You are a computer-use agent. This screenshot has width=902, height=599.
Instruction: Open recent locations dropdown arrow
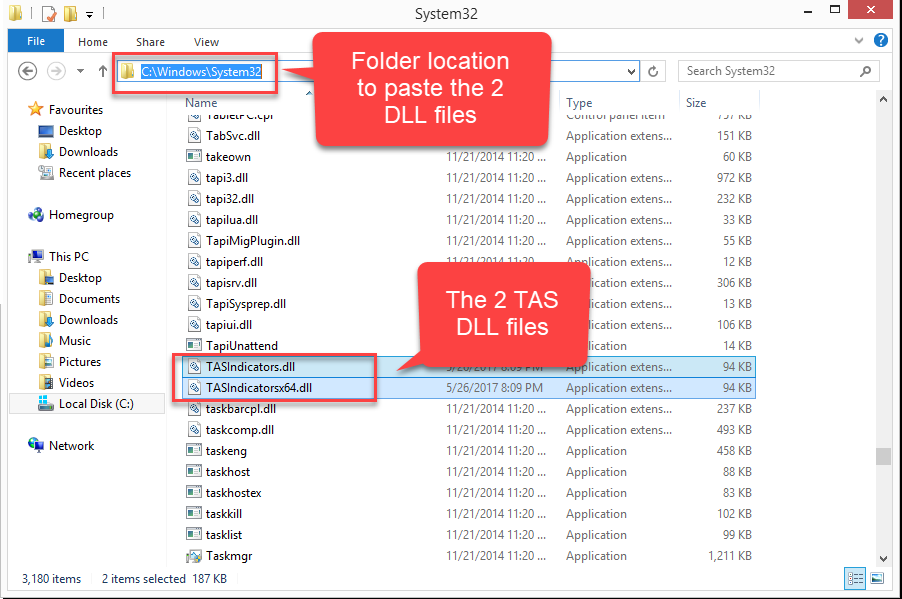pyautogui.click(x=81, y=71)
